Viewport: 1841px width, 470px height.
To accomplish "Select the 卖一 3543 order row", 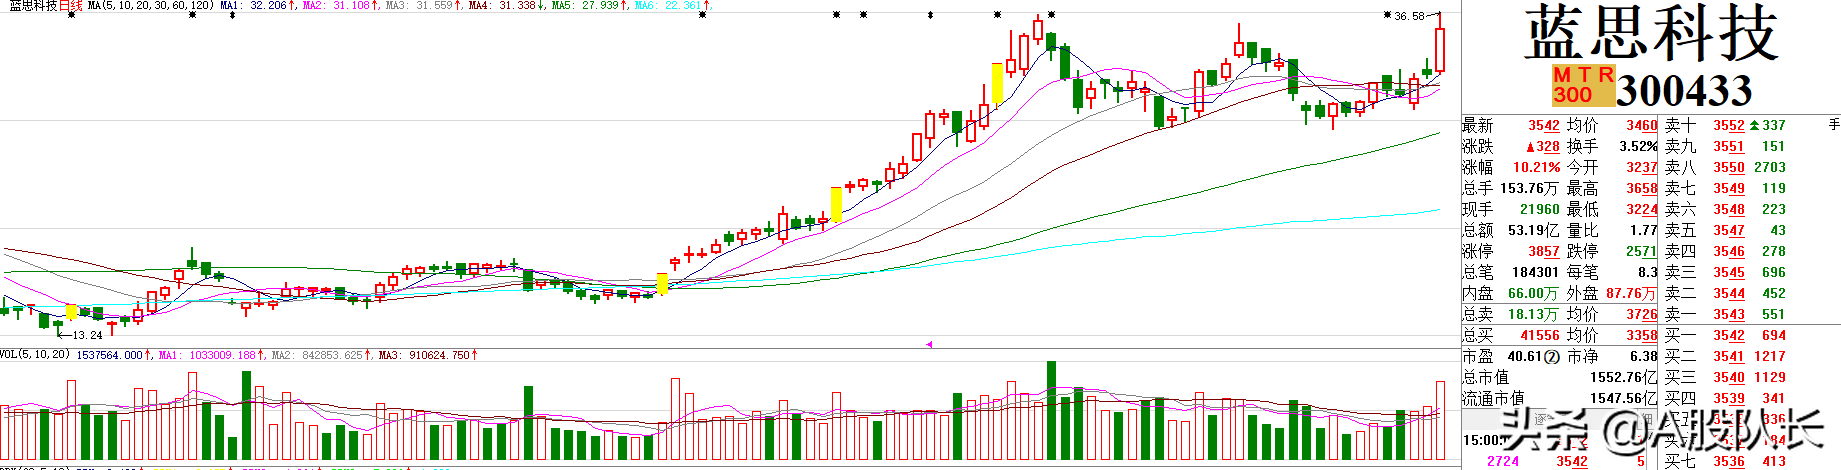I will pyautogui.click(x=1725, y=314).
